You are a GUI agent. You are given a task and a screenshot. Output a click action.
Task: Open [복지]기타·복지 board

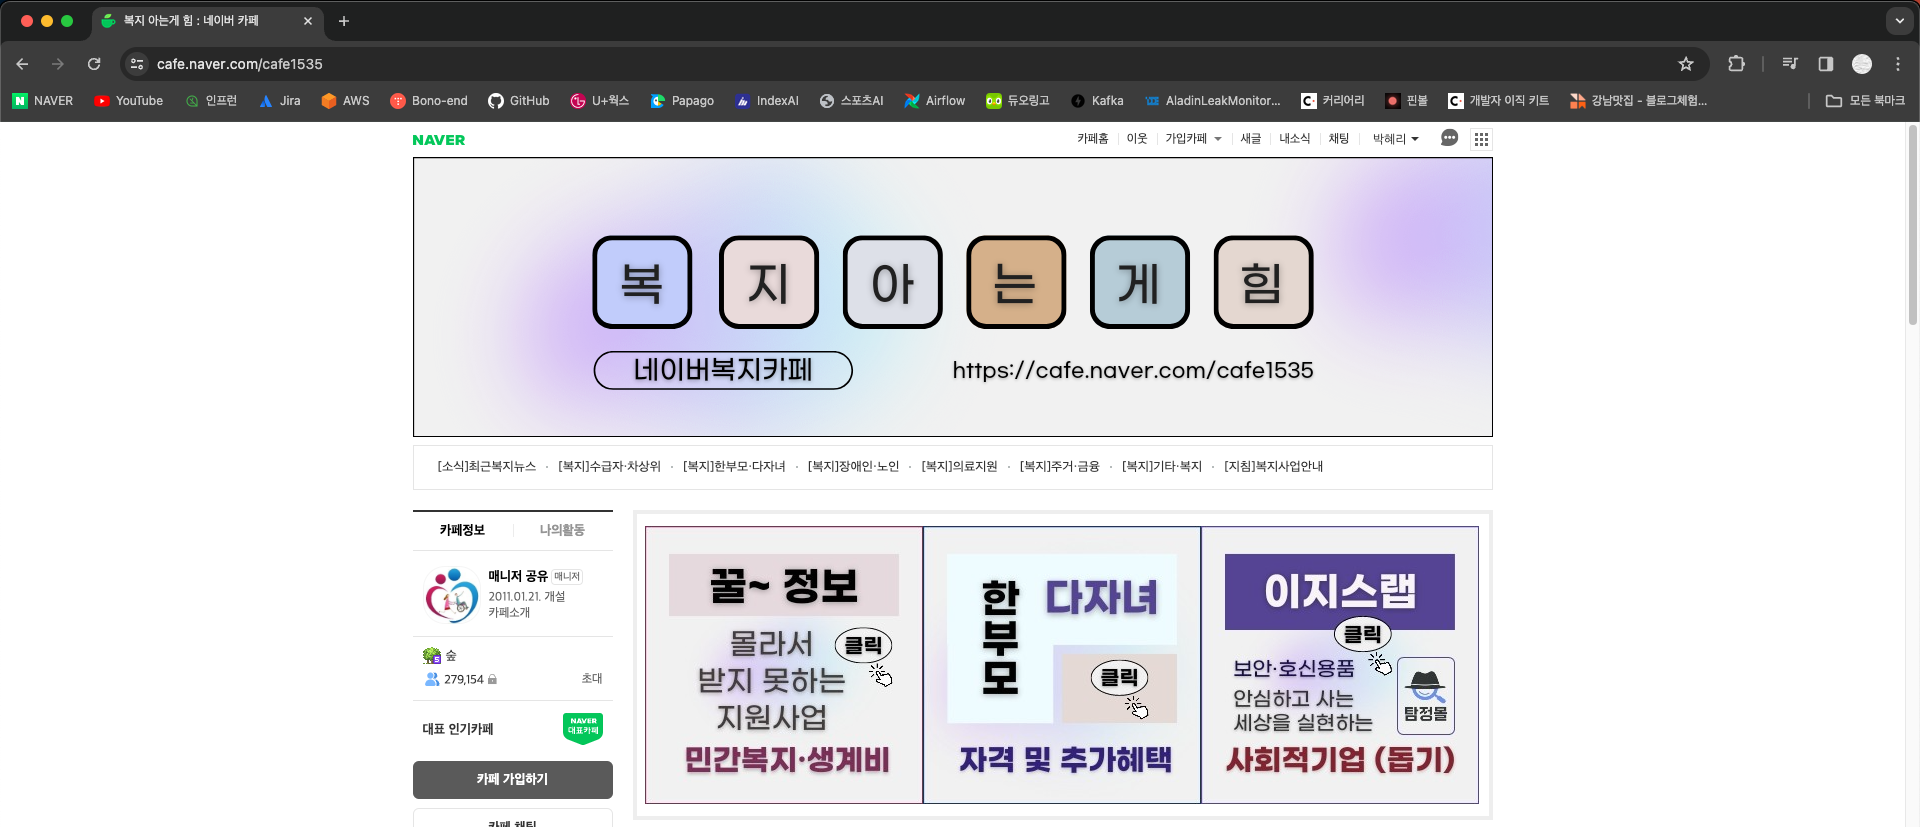pyautogui.click(x=1162, y=467)
